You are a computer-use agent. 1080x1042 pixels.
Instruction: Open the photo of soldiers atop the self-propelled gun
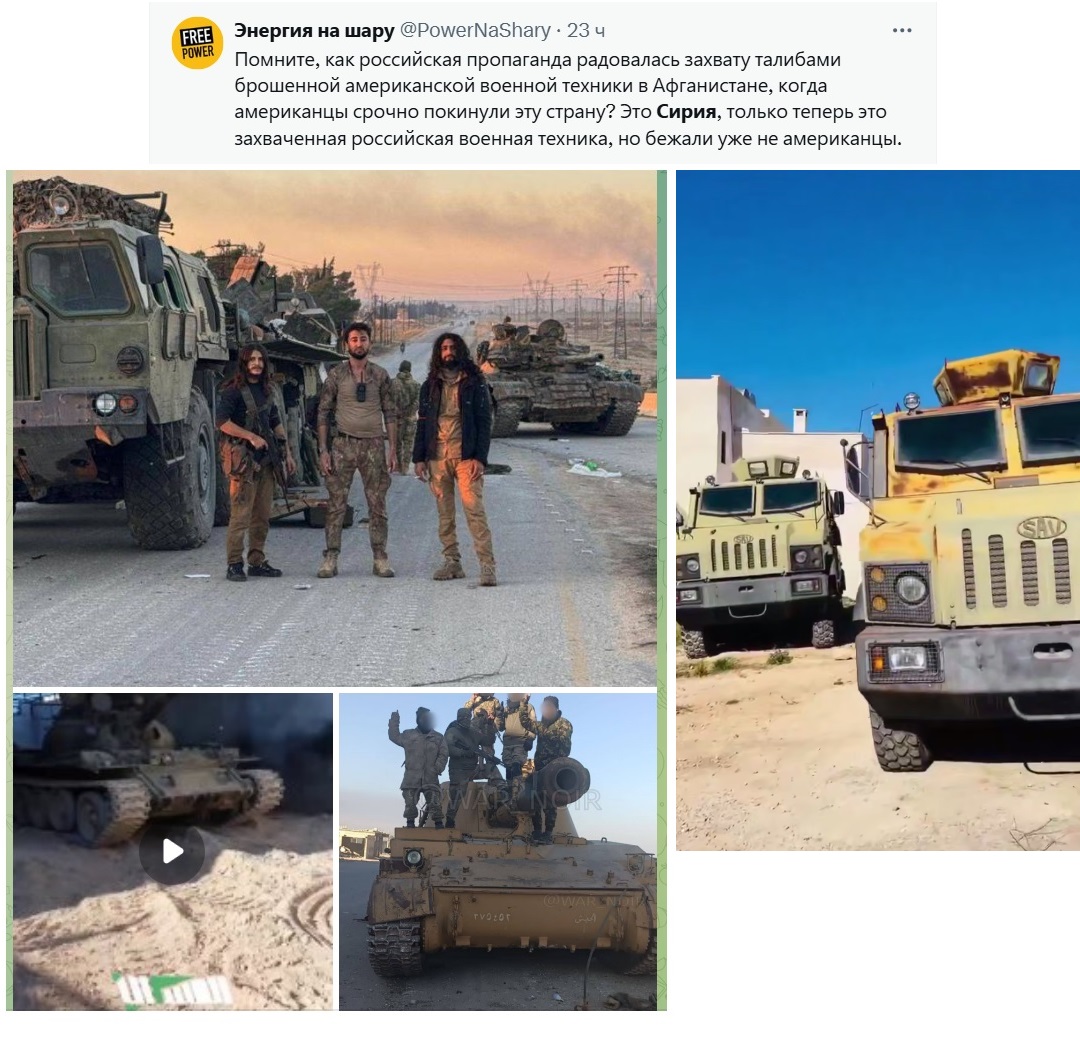pos(497,851)
